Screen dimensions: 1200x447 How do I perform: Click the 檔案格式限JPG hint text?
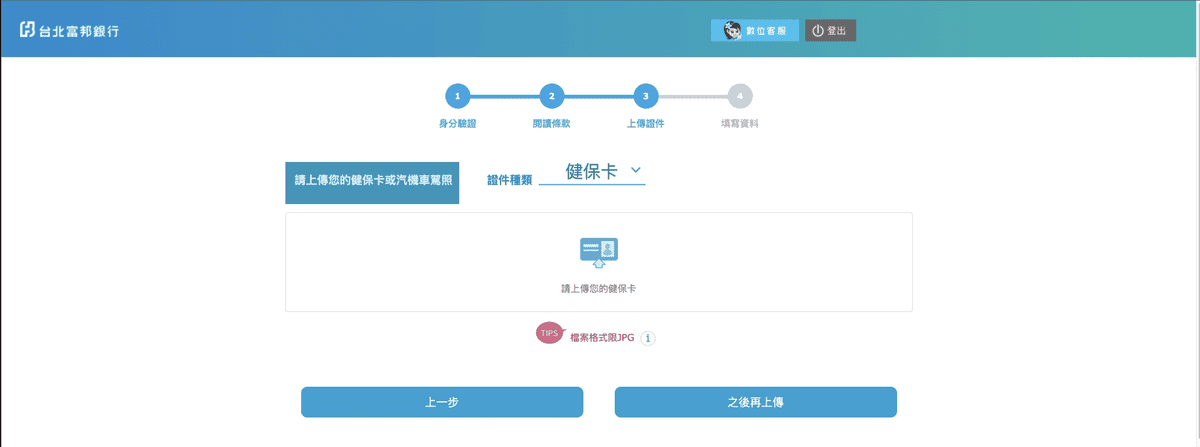[602, 338]
